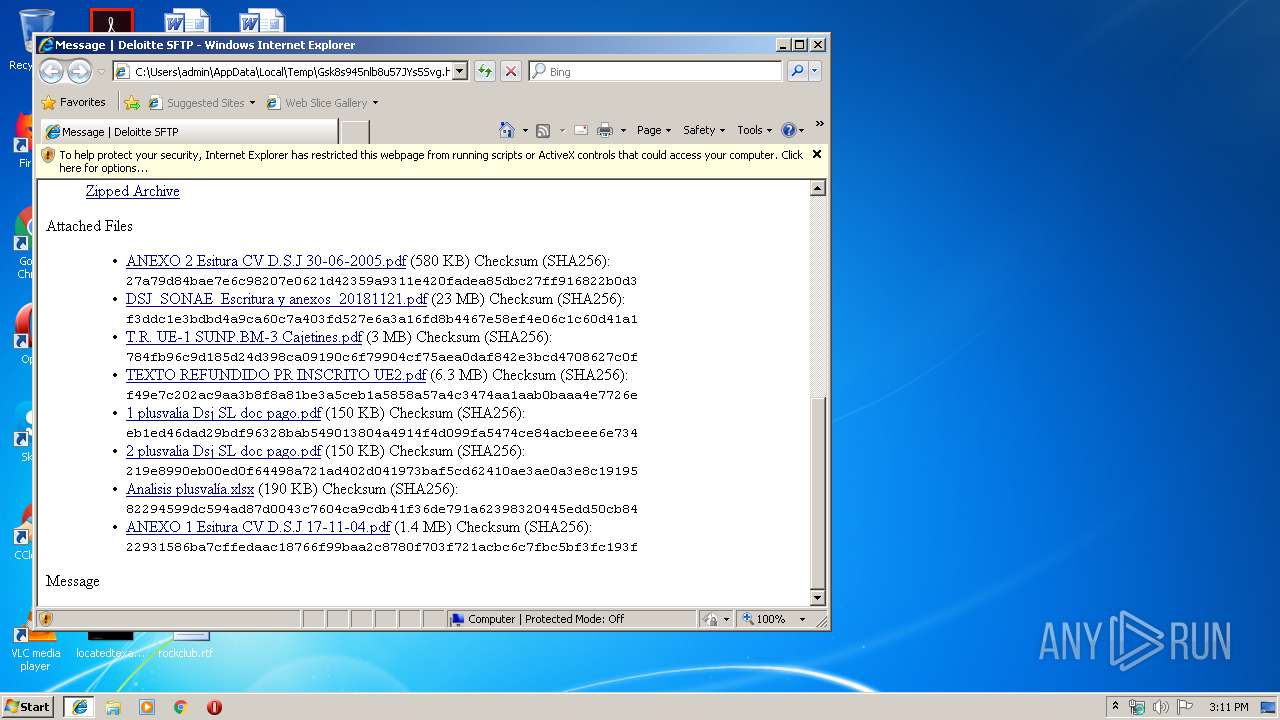1280x720 pixels.
Task: Open the Page menu
Action: pos(653,130)
